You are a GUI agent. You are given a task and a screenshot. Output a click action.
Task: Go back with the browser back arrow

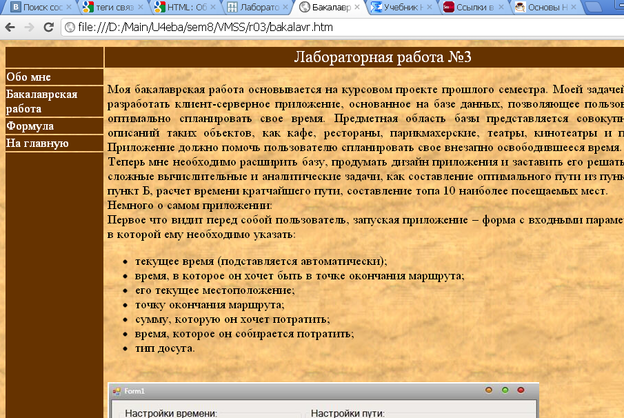point(10,27)
